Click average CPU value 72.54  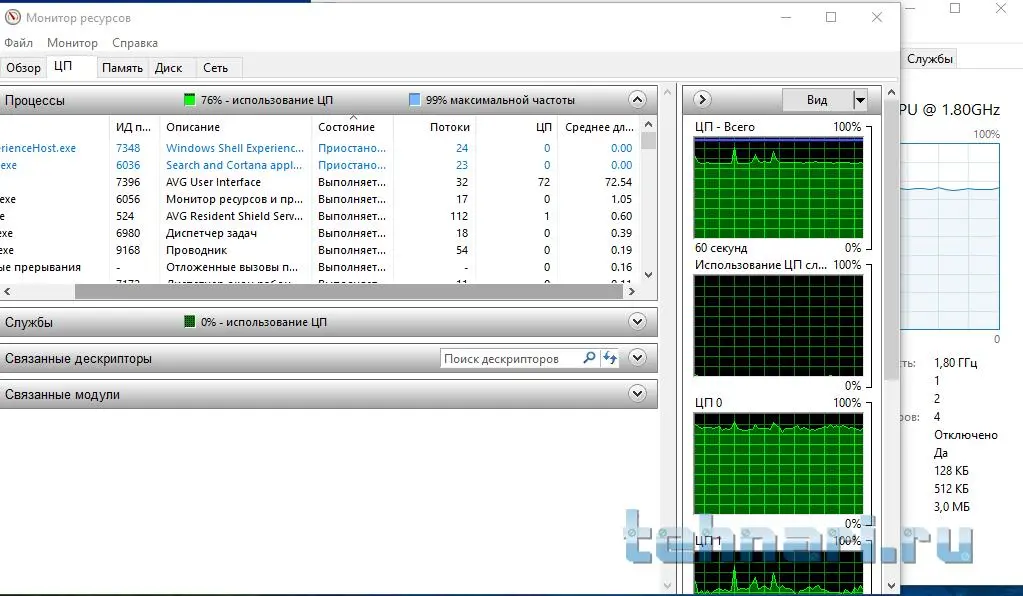pyautogui.click(x=618, y=182)
